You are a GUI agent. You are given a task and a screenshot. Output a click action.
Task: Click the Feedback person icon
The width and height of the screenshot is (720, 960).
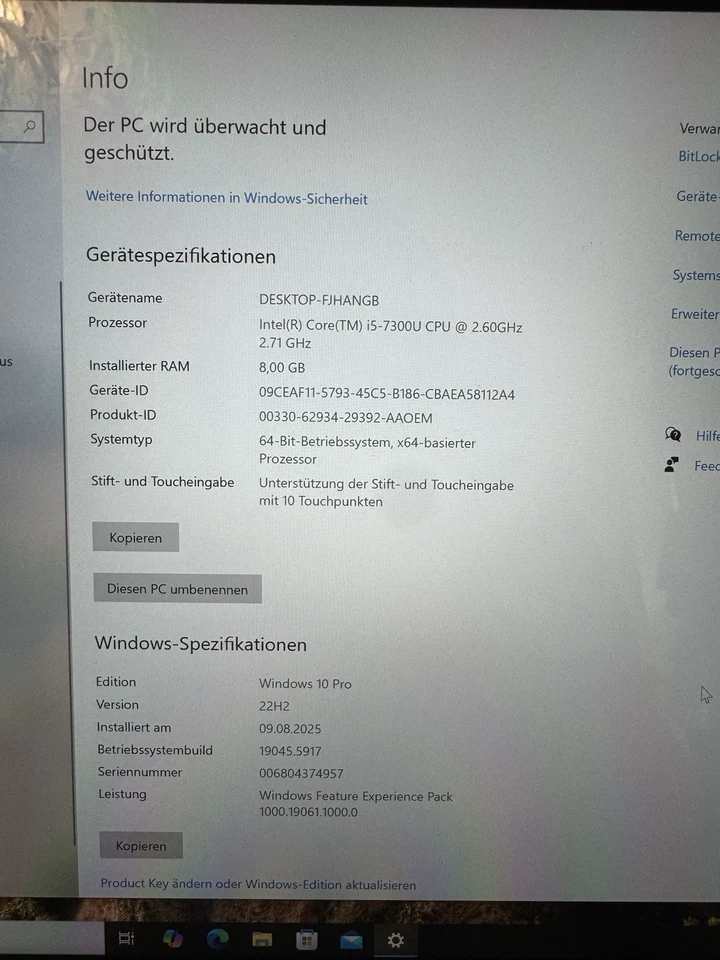[672, 465]
